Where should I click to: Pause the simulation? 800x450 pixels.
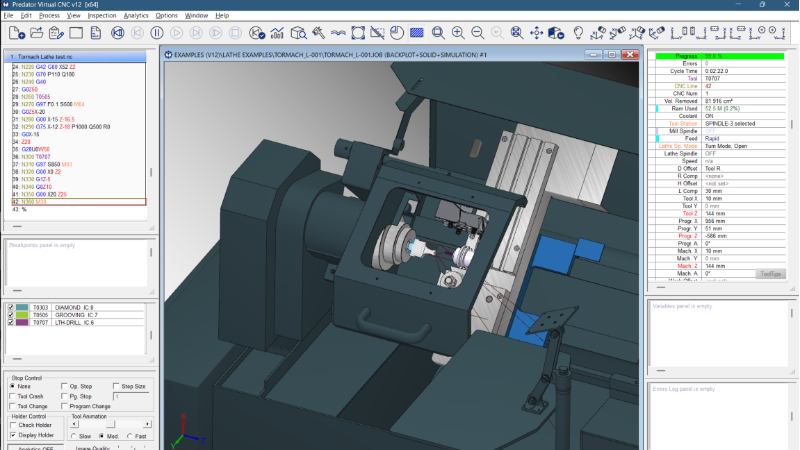point(157,33)
